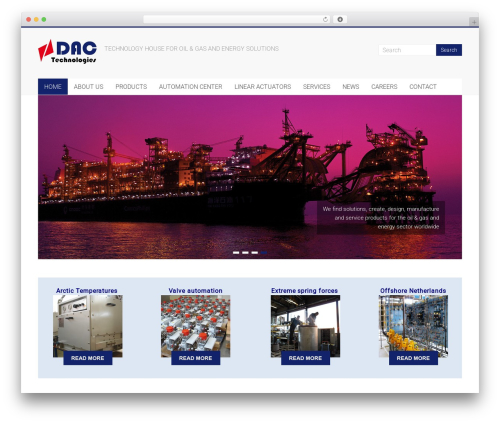Select the first slider indicator dash
The width and height of the screenshot is (500, 423).
pos(236,253)
